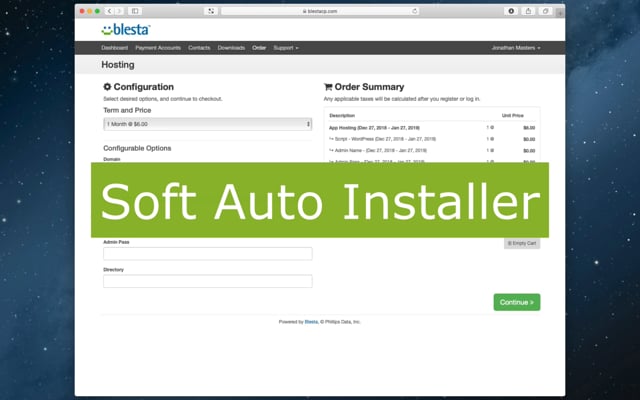The height and width of the screenshot is (400, 640).
Task: Open the Safari share icon
Action: 529,10
